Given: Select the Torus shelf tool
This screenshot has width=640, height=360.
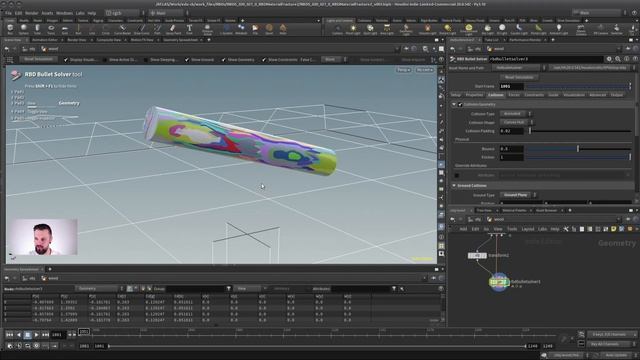Looking at the screenshot, I should [51, 29].
